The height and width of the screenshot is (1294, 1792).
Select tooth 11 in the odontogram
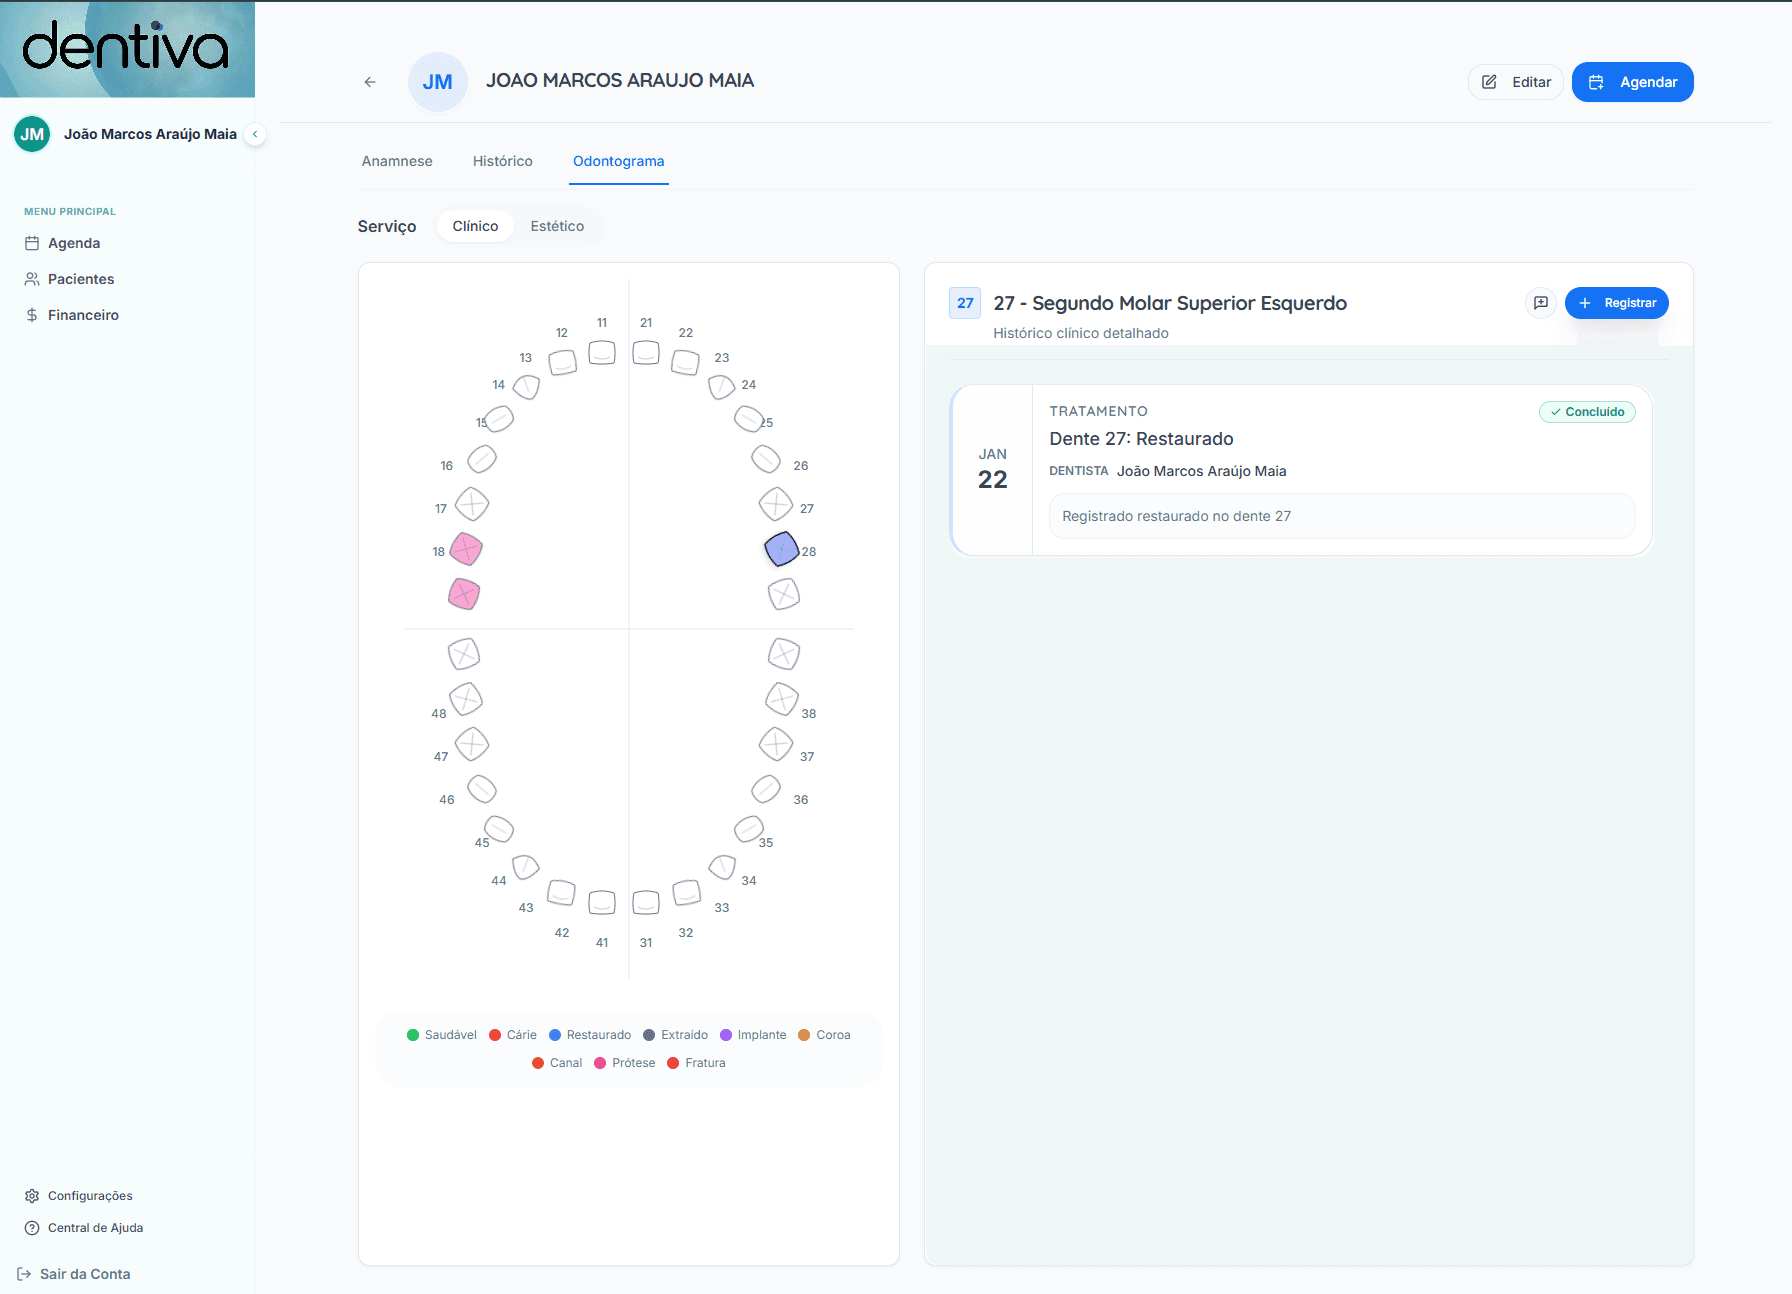[602, 352]
